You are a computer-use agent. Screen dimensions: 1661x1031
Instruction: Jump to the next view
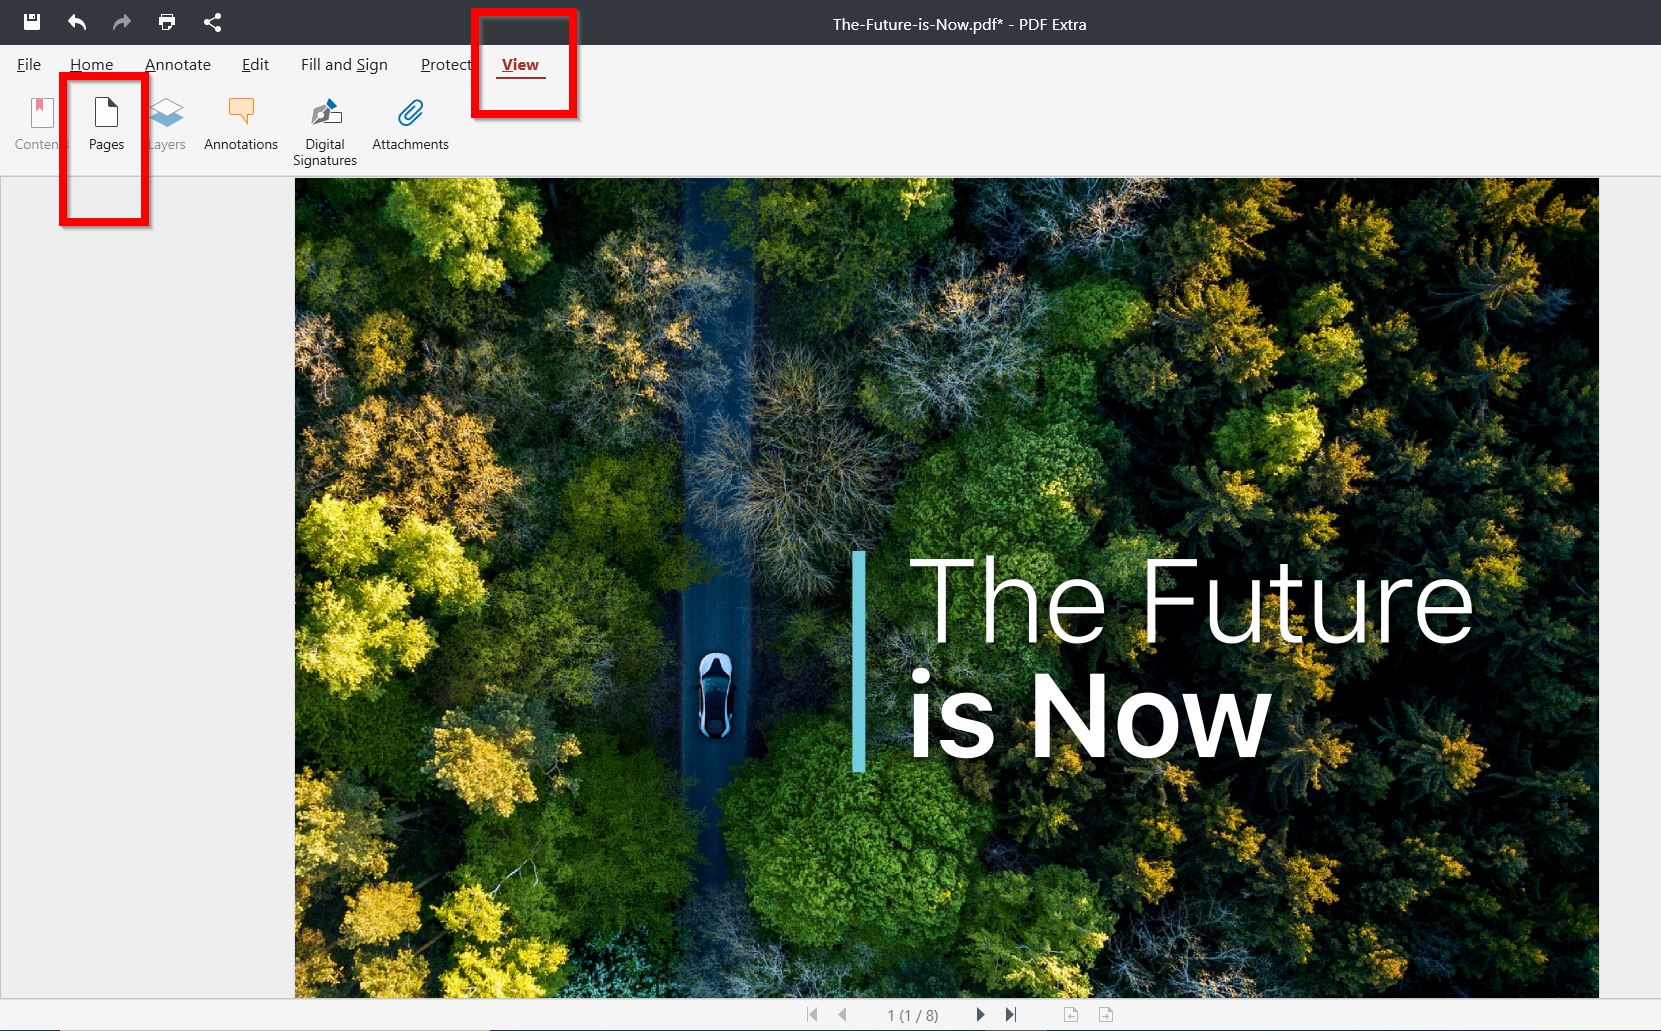click(1106, 1014)
